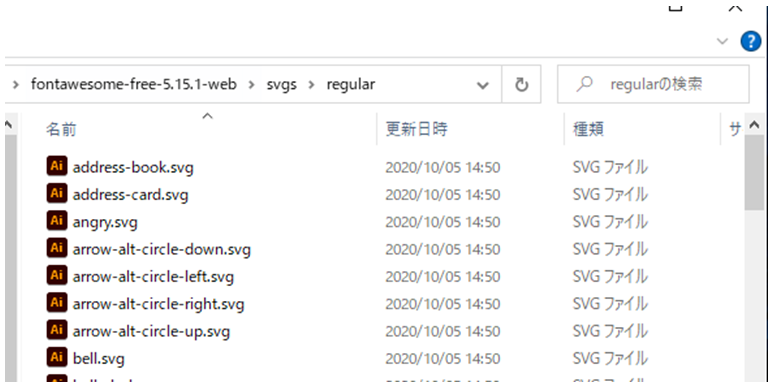Open the address bar history dropdown
The image size is (775, 382).
(482, 85)
